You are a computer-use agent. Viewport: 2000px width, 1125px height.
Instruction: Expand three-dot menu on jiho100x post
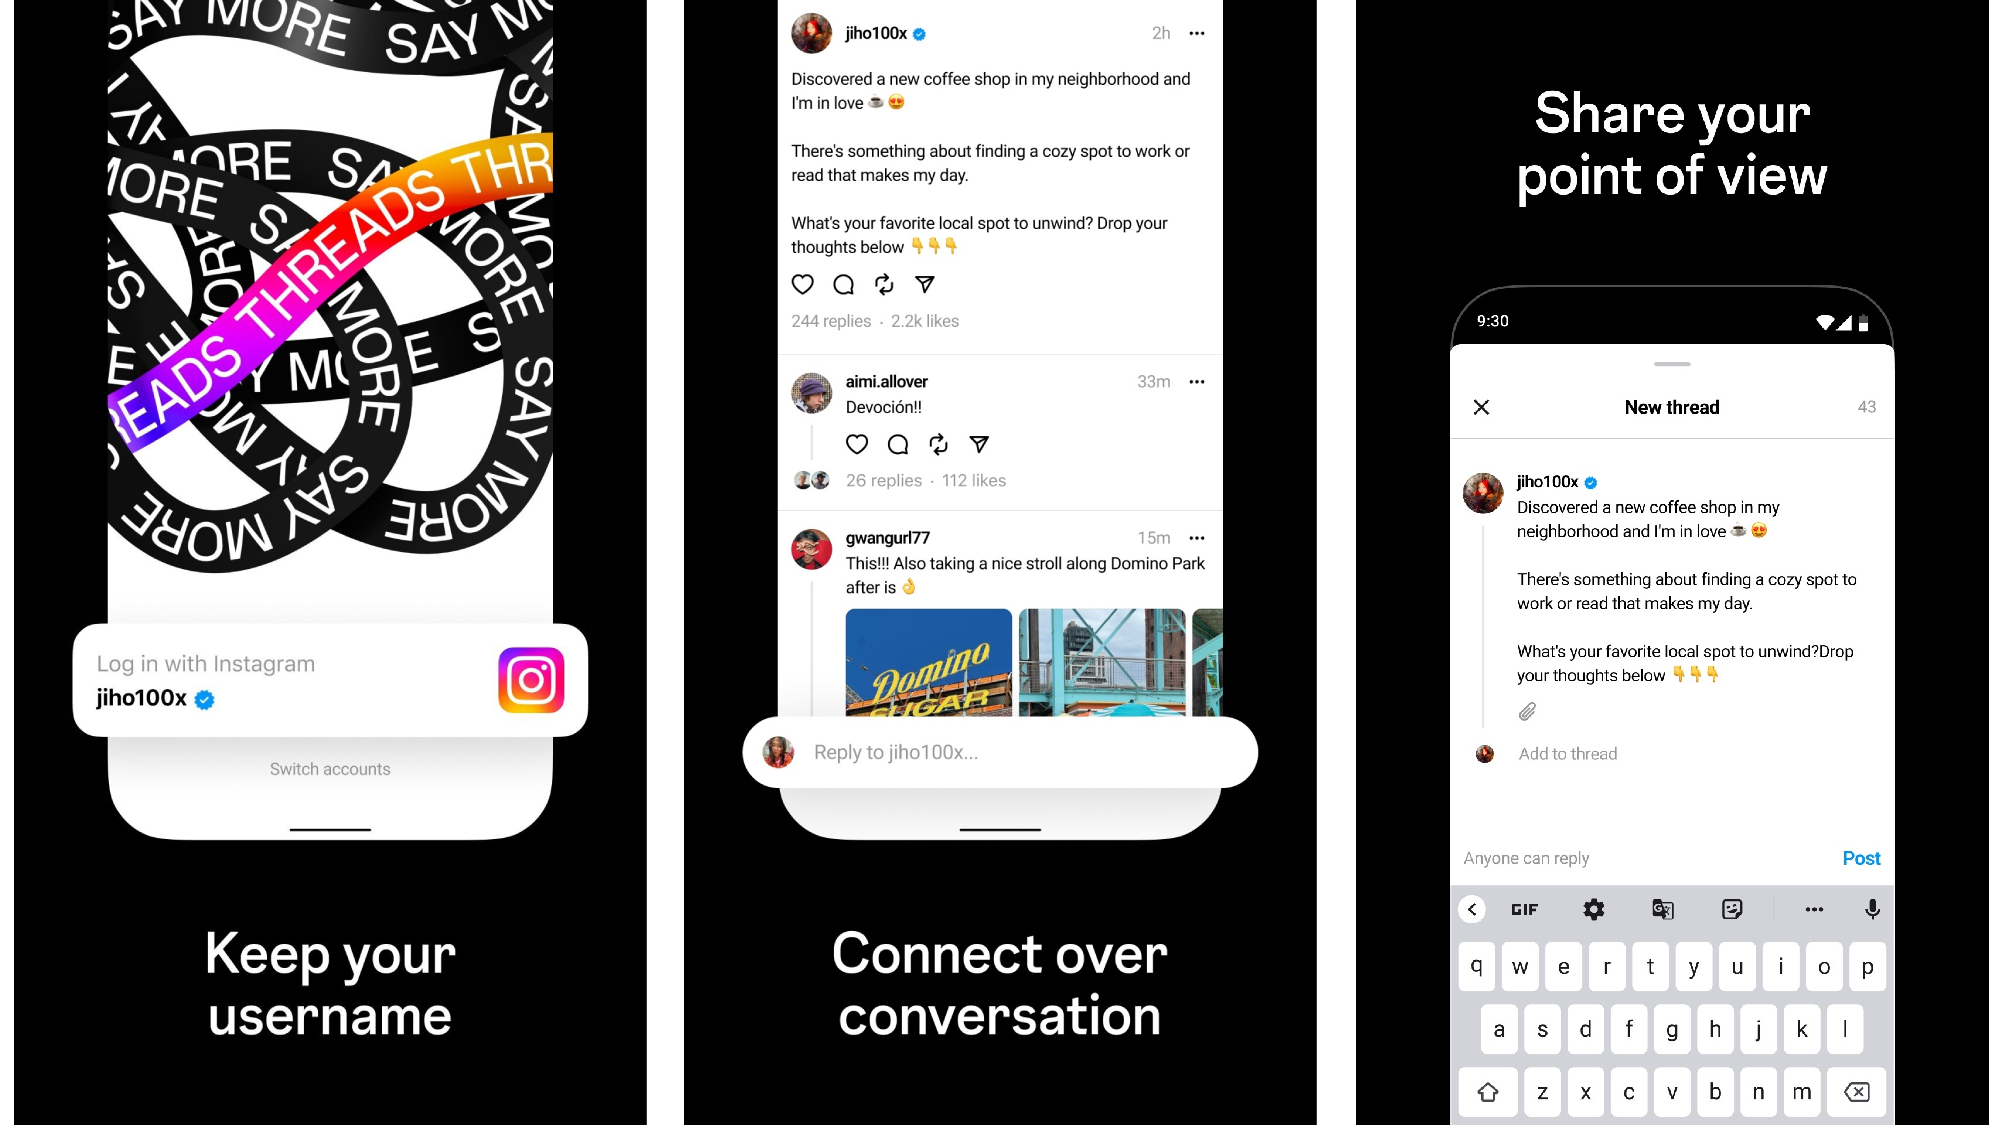1195,32
